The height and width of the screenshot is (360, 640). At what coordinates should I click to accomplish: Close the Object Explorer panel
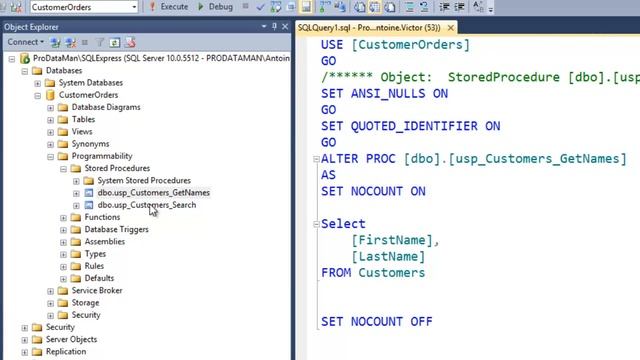click(x=285, y=27)
